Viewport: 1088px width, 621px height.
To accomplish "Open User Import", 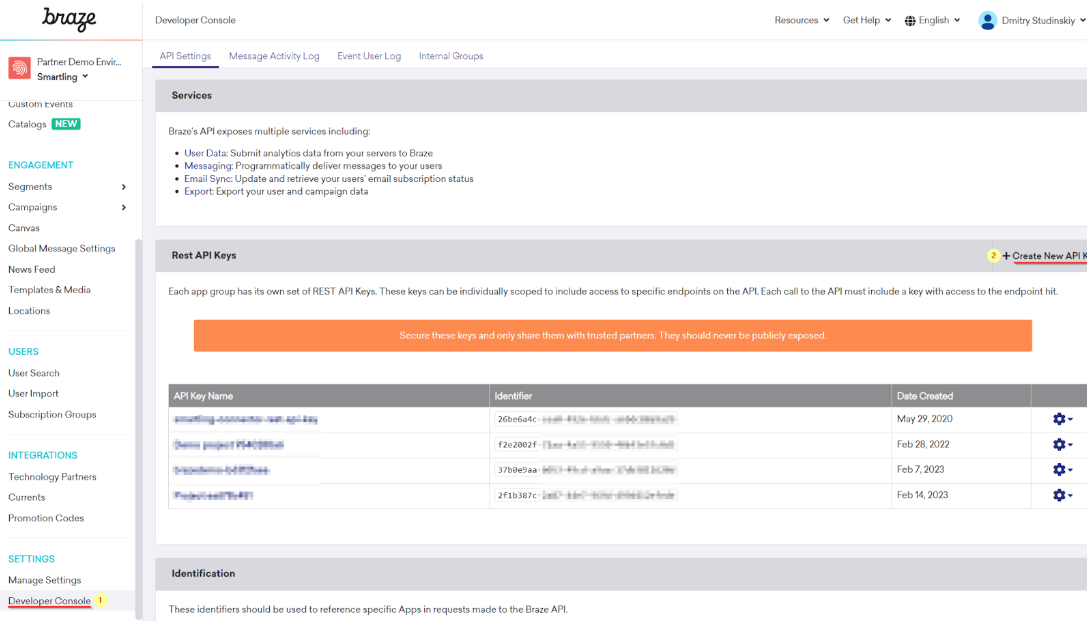I will [33, 393].
